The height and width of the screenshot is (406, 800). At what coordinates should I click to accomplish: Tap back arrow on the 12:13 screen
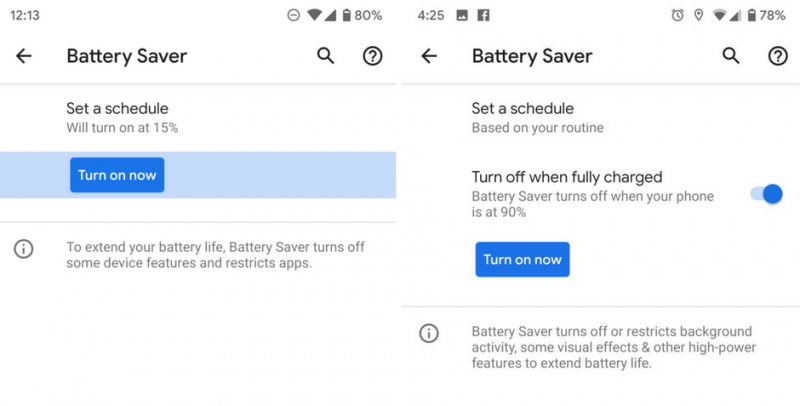point(24,56)
